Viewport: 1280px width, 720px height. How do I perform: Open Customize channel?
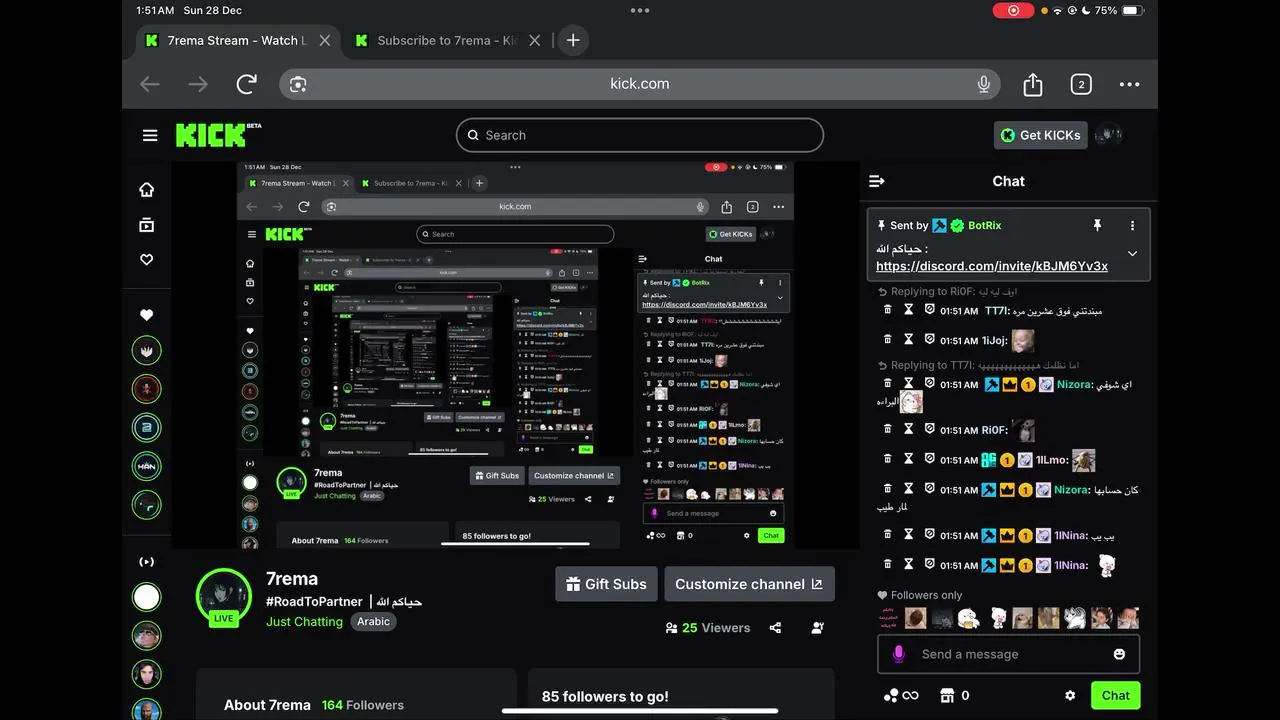click(749, 584)
